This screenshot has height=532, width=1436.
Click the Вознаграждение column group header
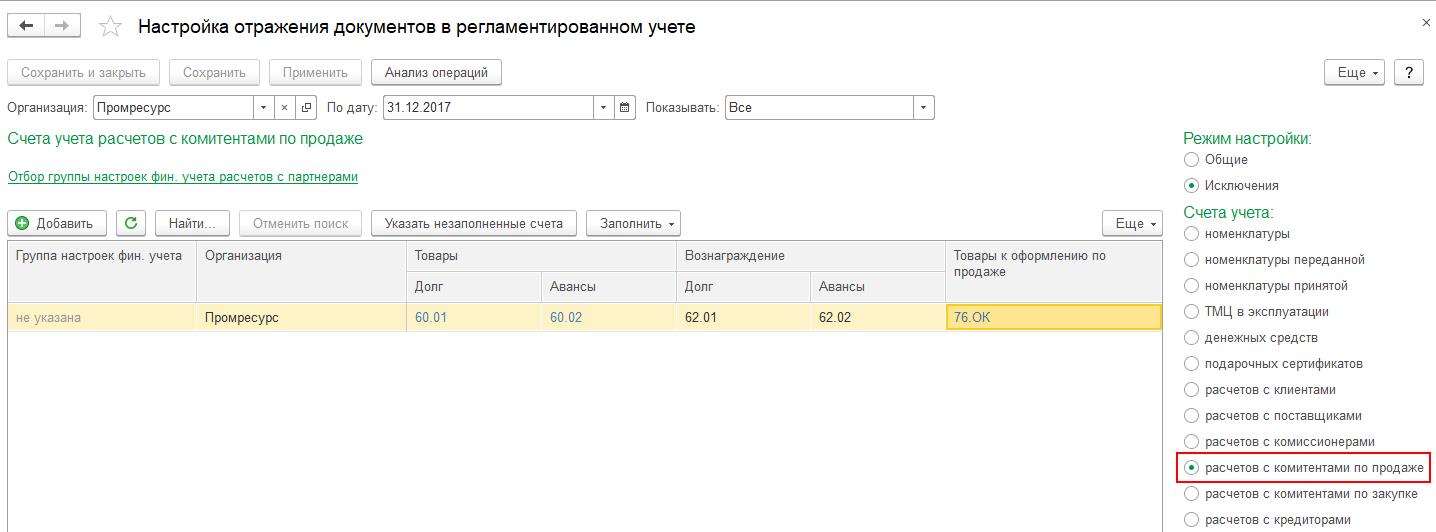[811, 256]
